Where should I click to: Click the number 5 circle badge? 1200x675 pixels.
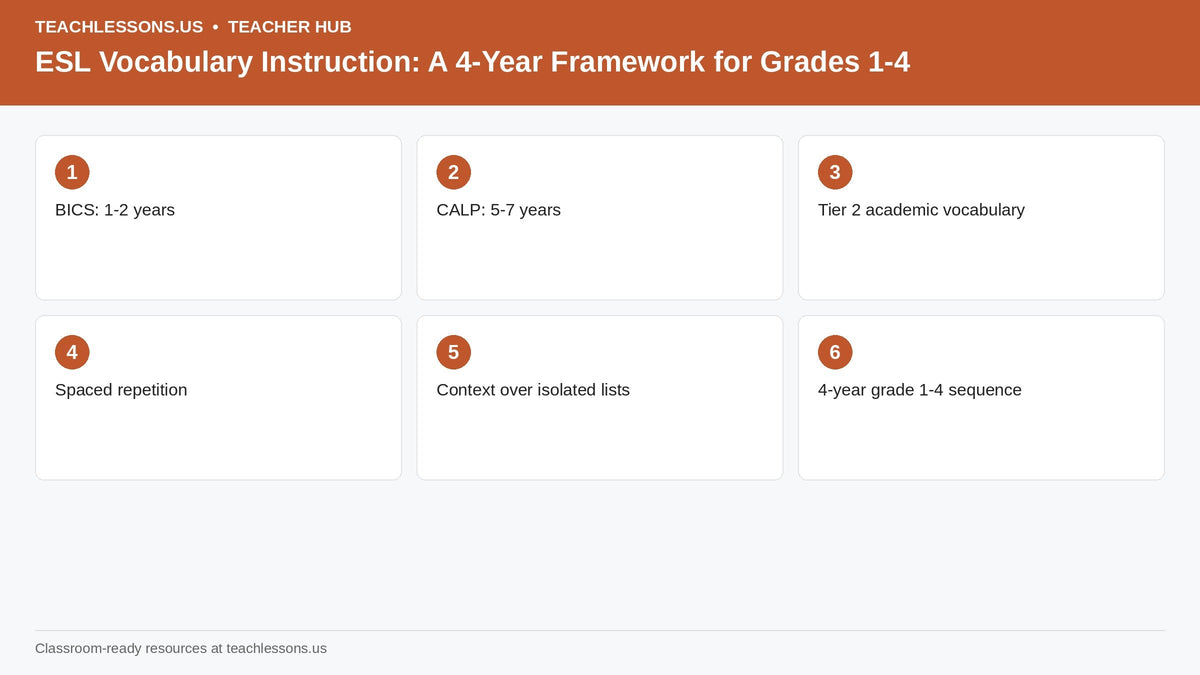(453, 352)
